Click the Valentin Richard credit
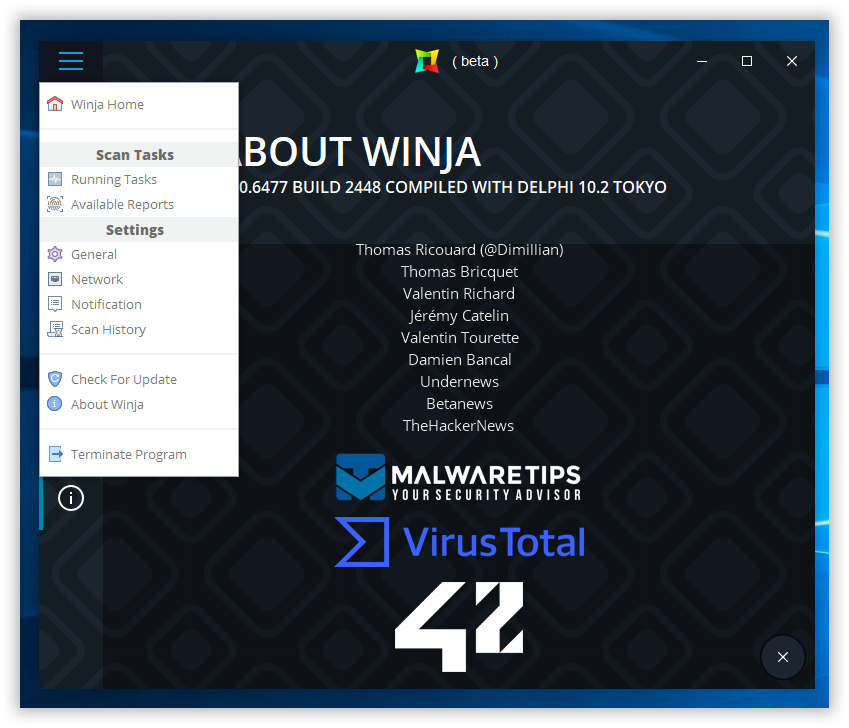 459,293
